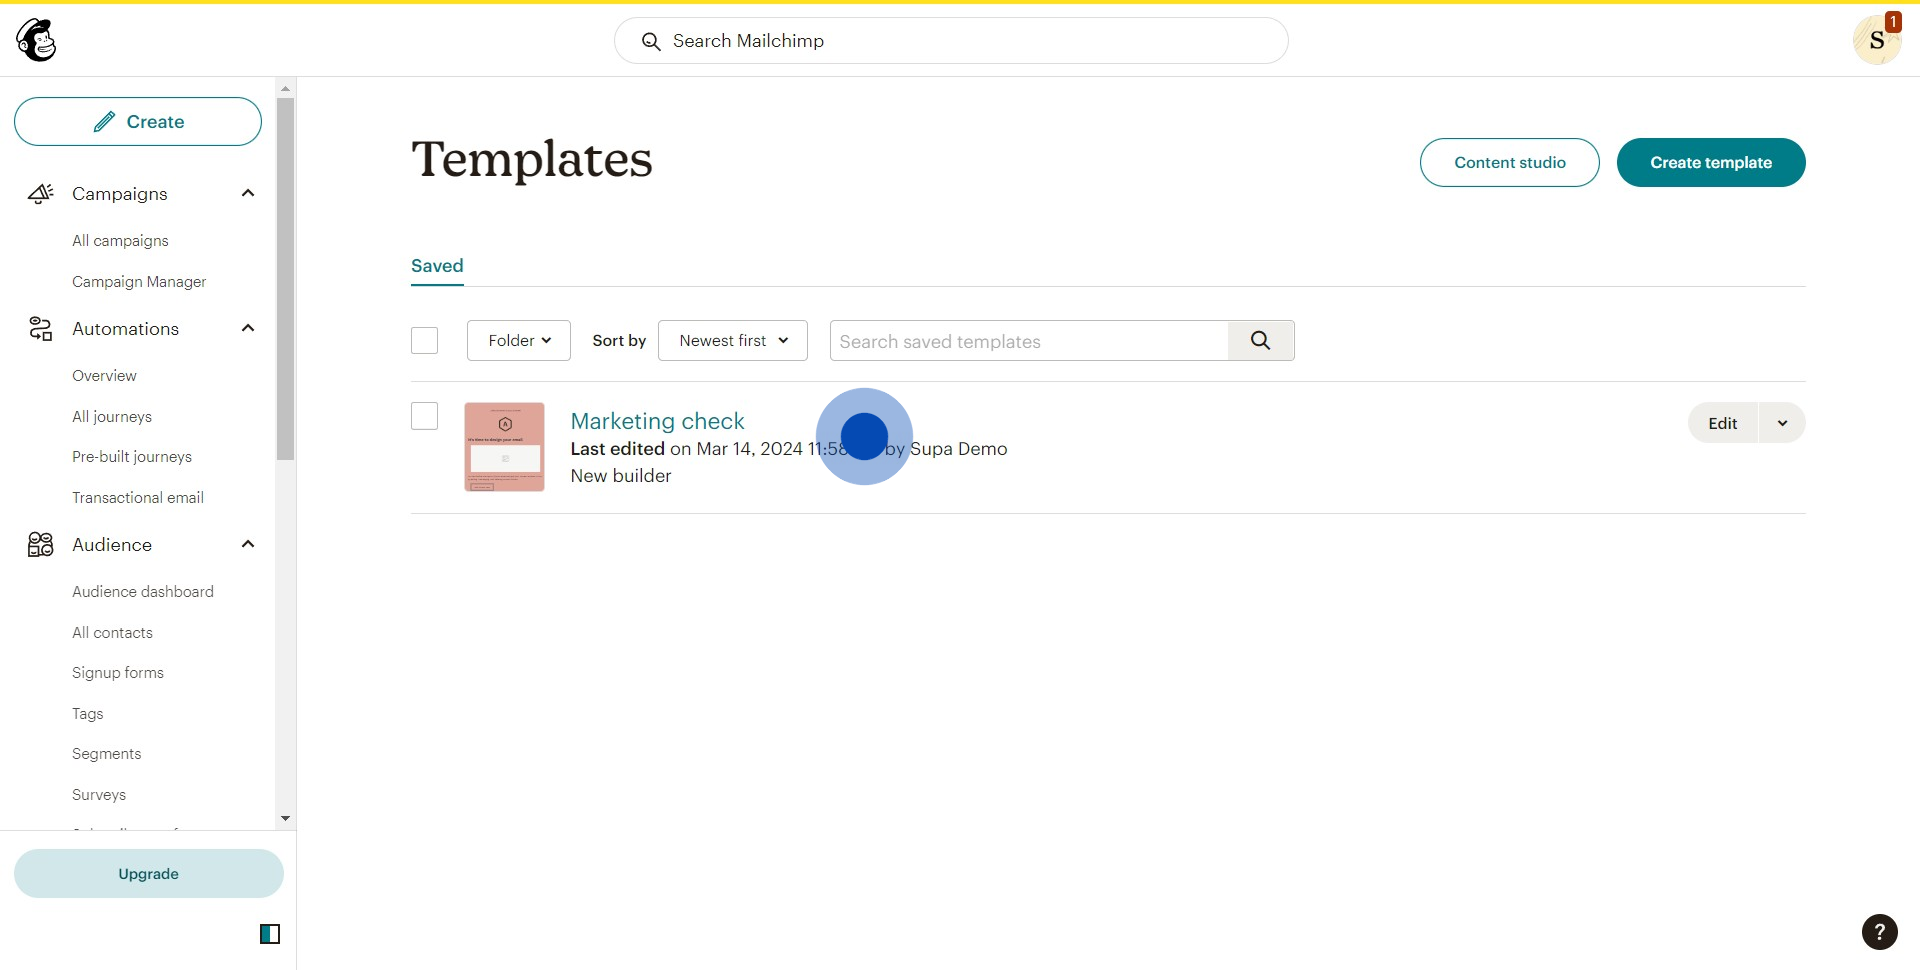The height and width of the screenshot is (970, 1920).
Task: Open All campaigns in sidebar
Action: 120,241
